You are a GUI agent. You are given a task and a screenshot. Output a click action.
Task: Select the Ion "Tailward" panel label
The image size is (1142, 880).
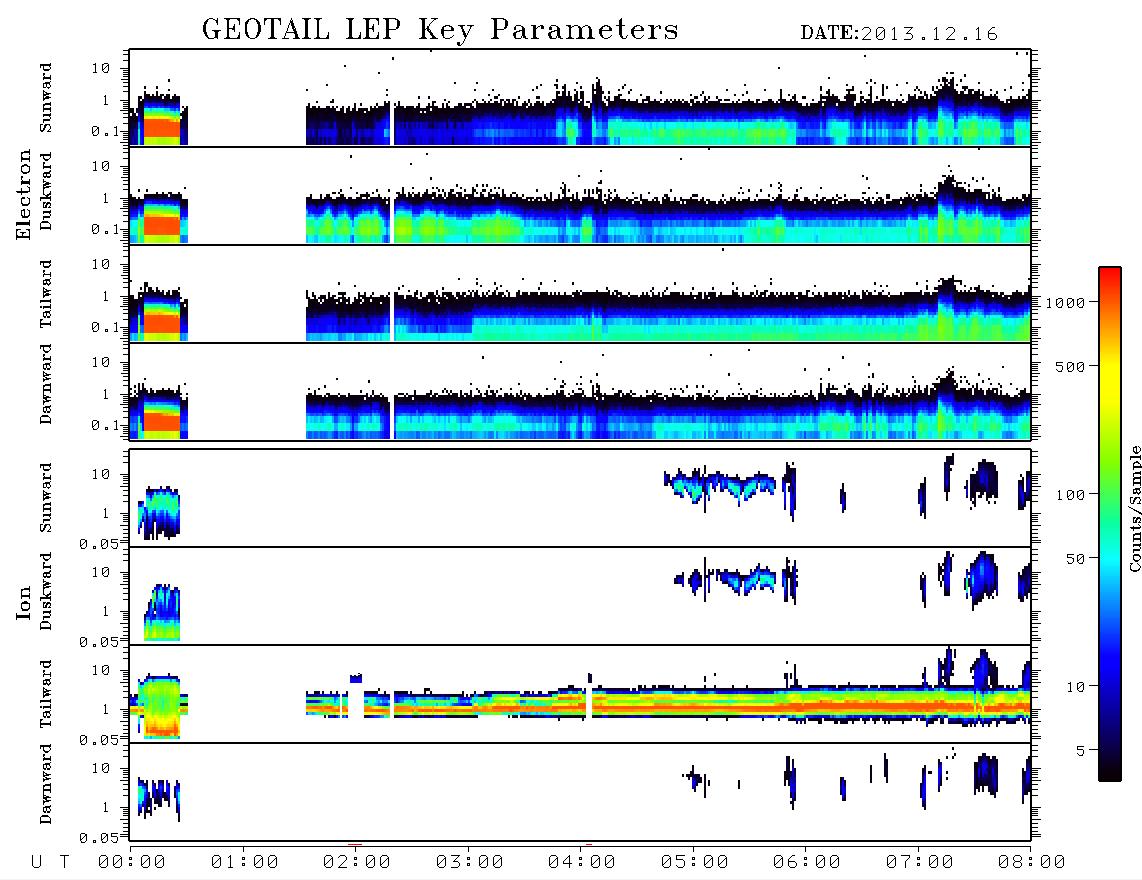point(46,694)
